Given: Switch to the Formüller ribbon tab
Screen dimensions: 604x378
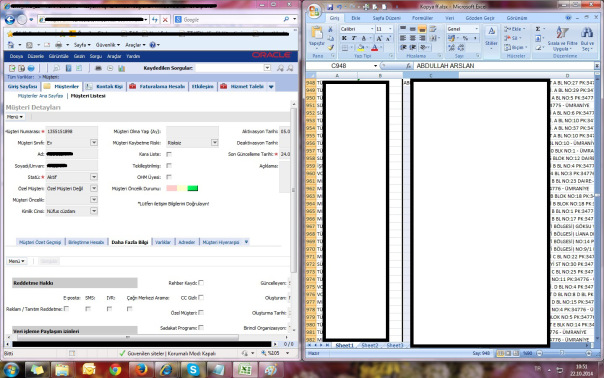Looking at the screenshot, I should 422,18.
